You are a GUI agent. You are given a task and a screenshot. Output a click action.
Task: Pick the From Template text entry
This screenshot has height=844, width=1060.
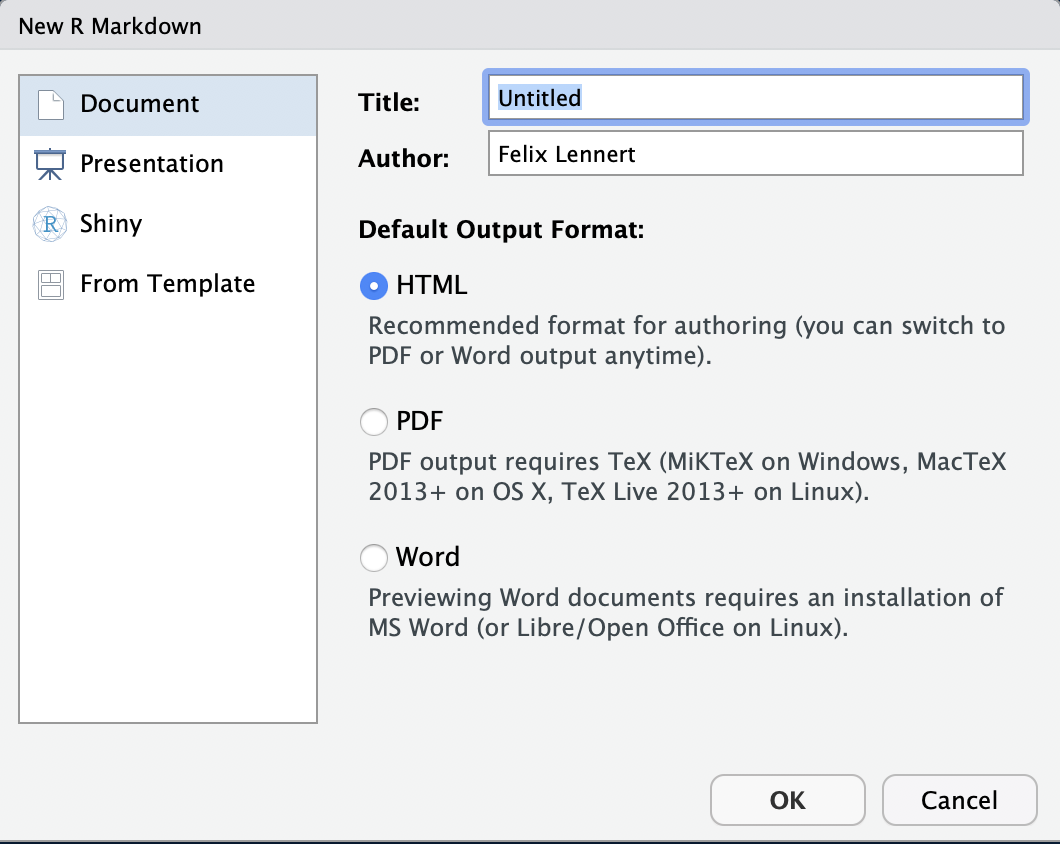coord(167,284)
